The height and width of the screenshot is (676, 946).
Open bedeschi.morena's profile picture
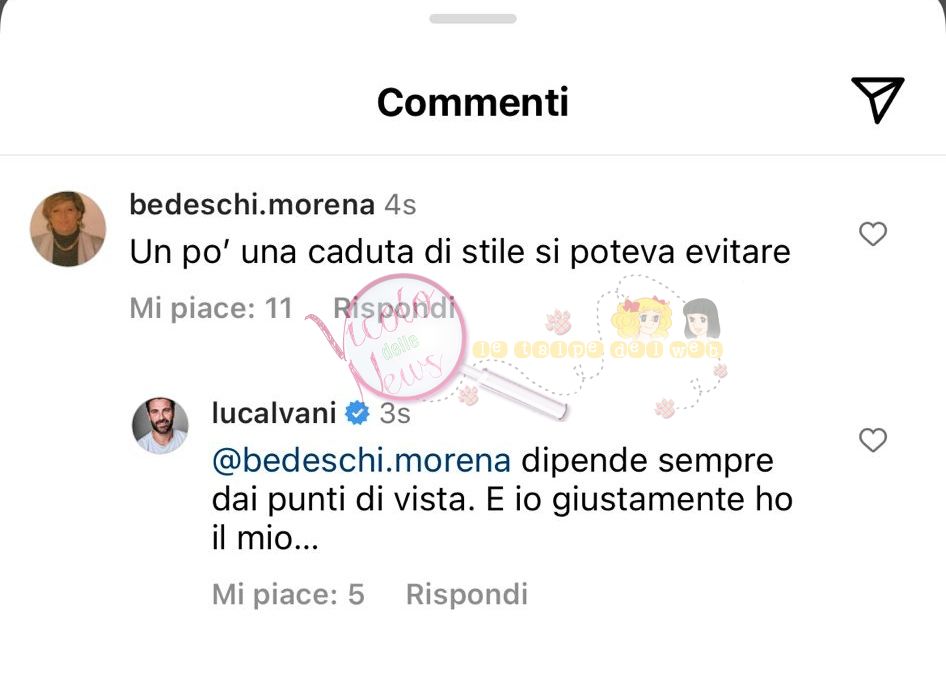(68, 229)
